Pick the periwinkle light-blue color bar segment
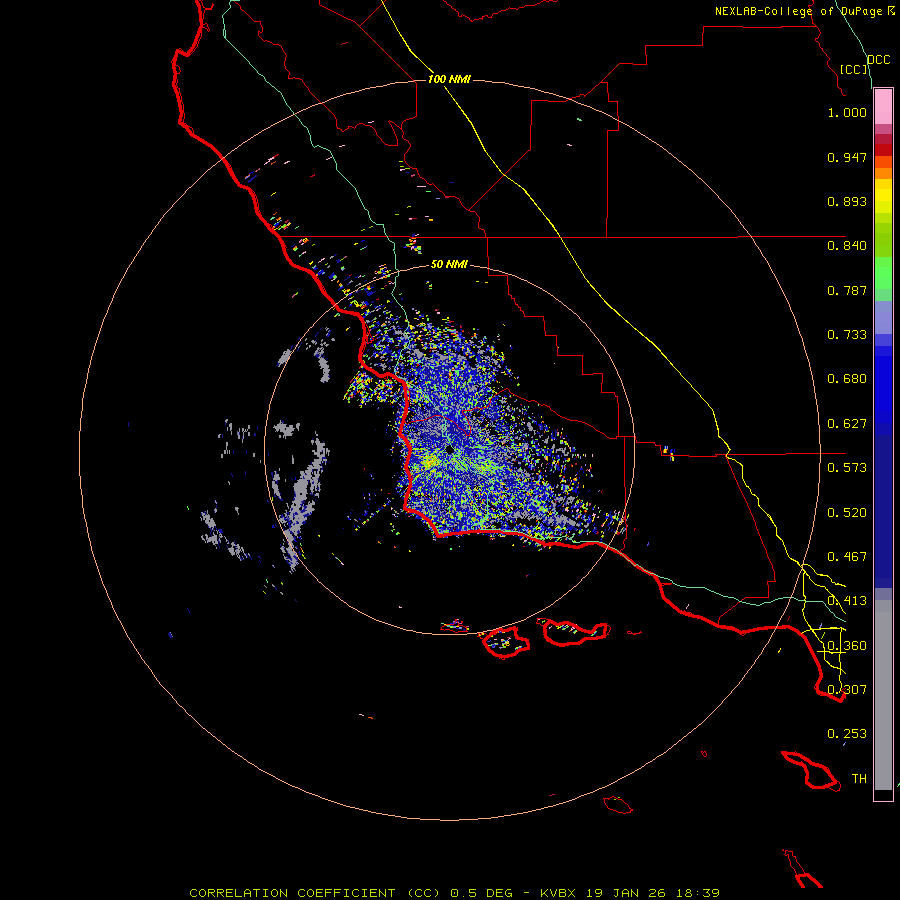 tap(883, 317)
